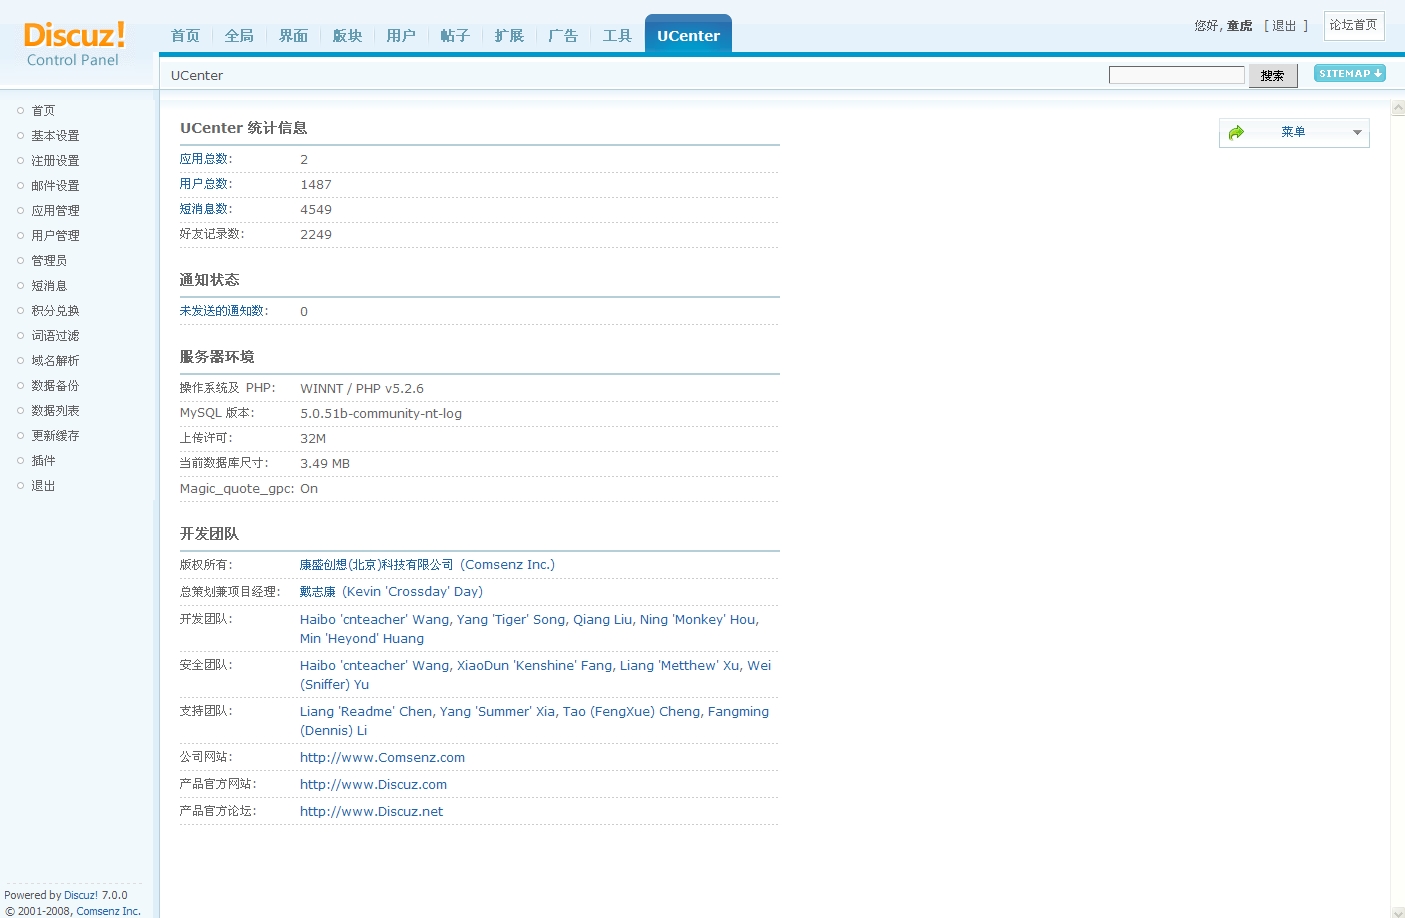The image size is (1405, 918).
Task: Focus the search input field
Action: tap(1177, 75)
